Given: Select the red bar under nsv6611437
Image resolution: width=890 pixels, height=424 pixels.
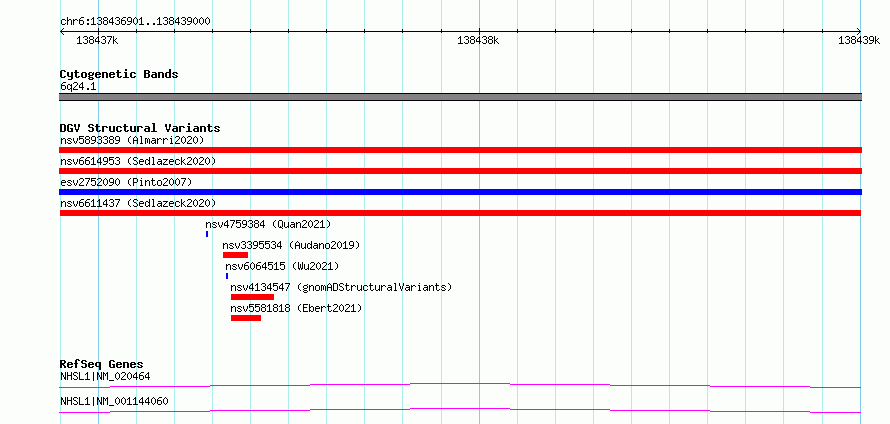Looking at the screenshot, I should [x=460, y=213].
